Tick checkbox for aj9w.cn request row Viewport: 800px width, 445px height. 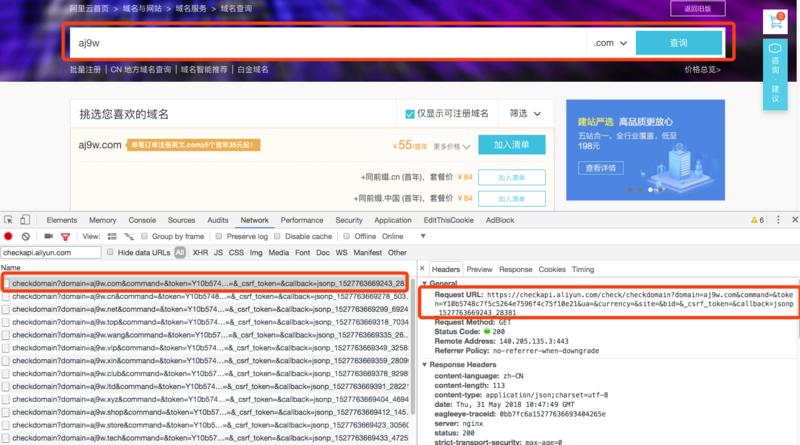click(x=6, y=296)
